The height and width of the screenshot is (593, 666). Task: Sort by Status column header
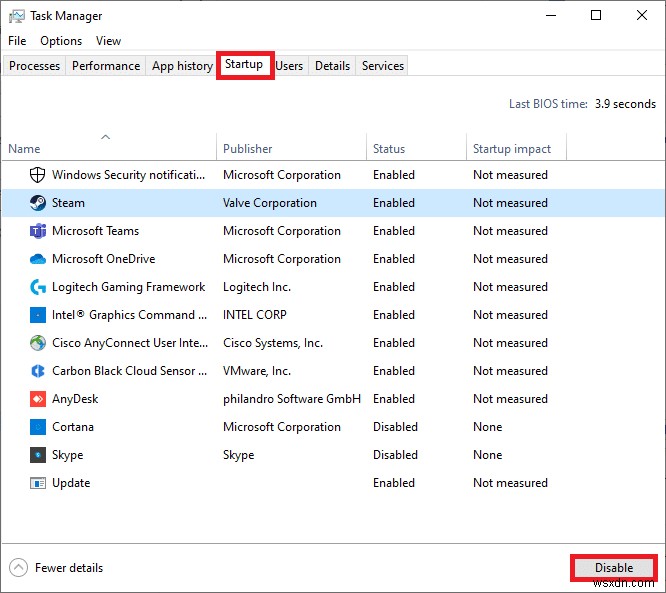coord(389,149)
